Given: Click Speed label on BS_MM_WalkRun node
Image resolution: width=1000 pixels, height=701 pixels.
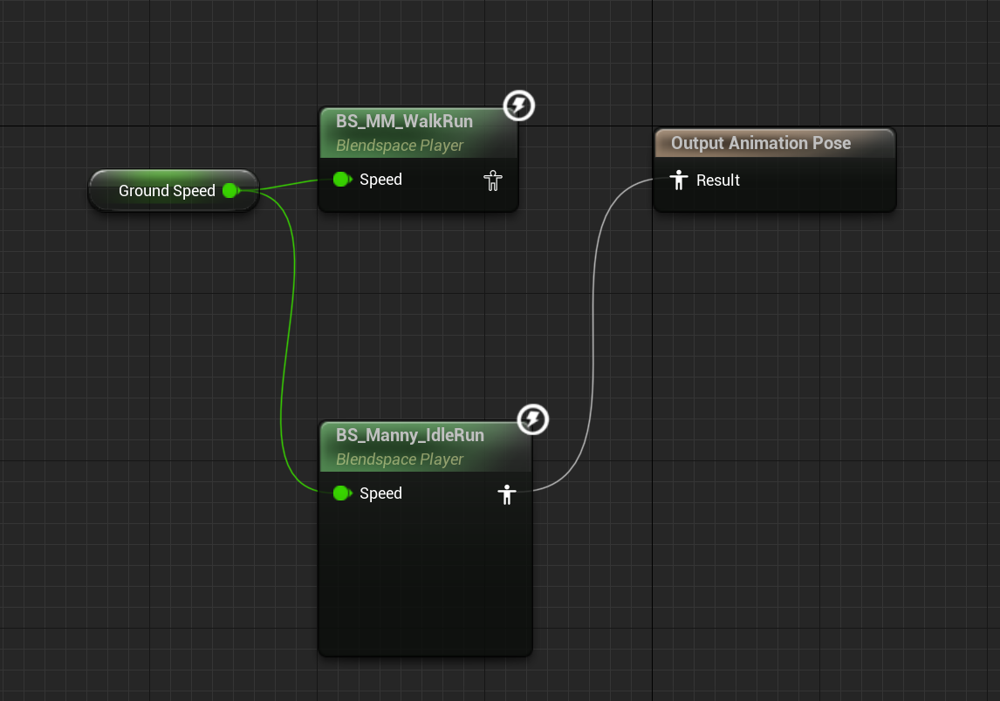Looking at the screenshot, I should pyautogui.click(x=381, y=180).
